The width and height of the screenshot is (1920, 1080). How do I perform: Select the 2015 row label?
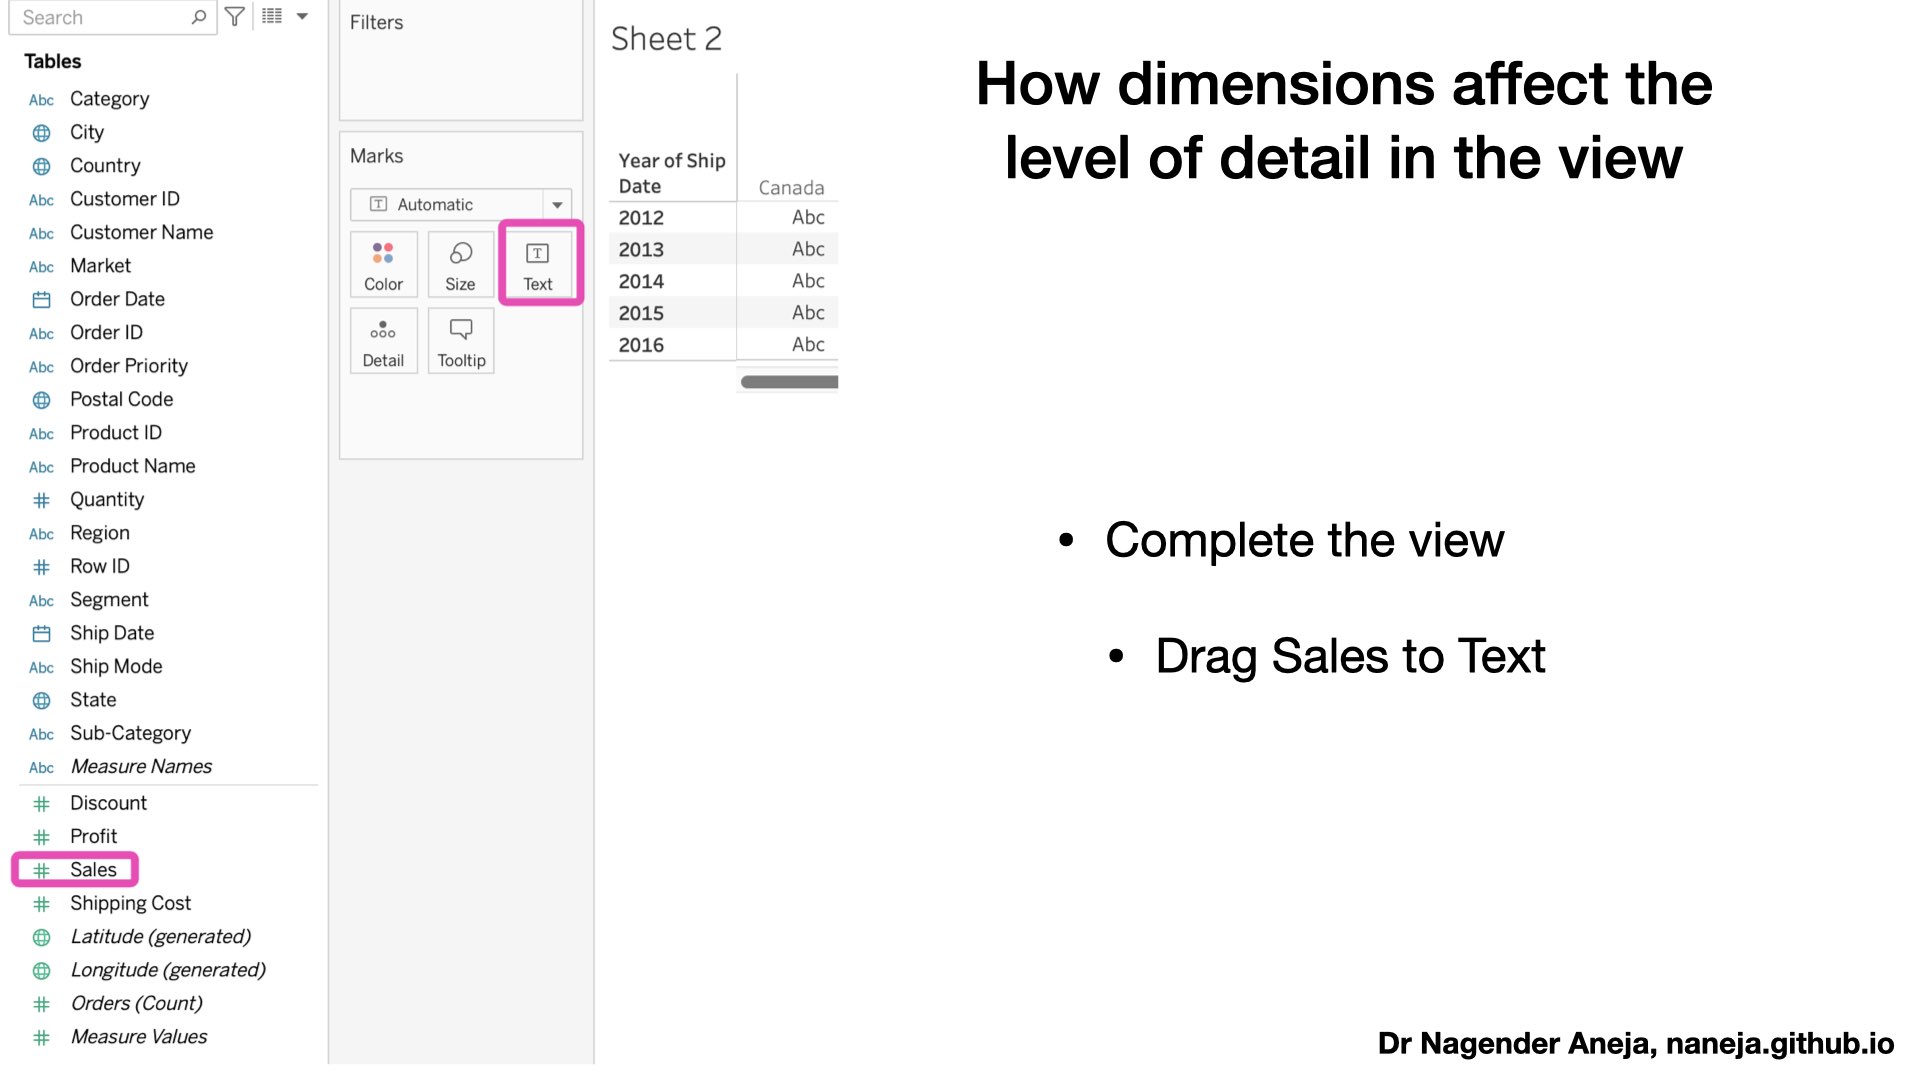pyautogui.click(x=641, y=314)
